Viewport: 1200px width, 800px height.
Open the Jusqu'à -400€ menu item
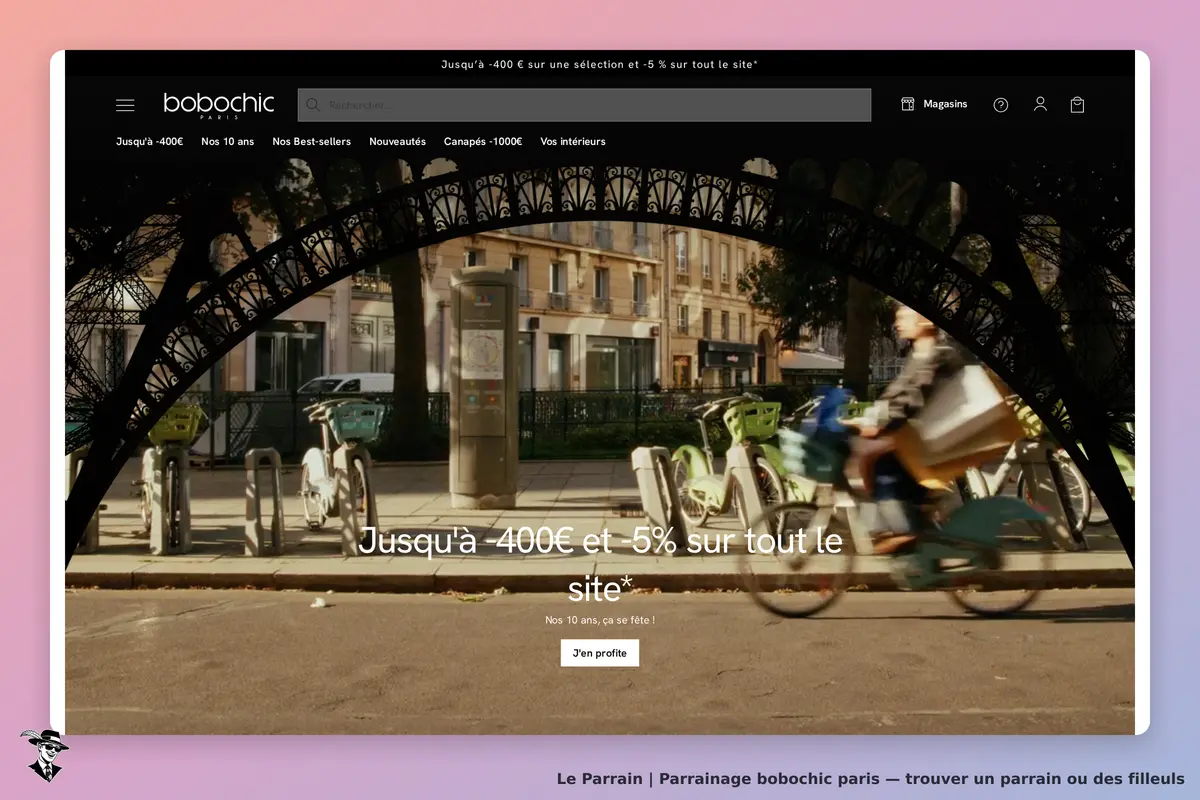tap(150, 142)
